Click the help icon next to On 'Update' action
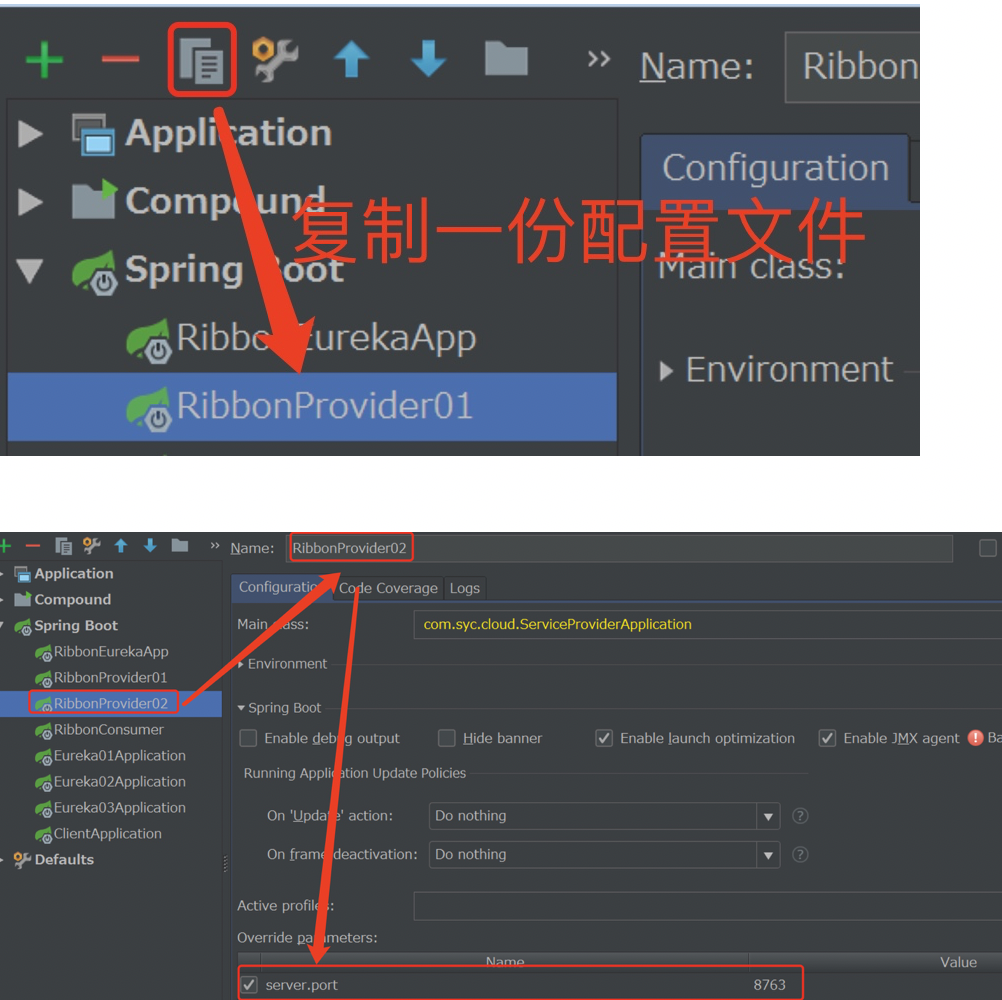Image resolution: width=1002 pixels, height=1000 pixels. coord(800,816)
